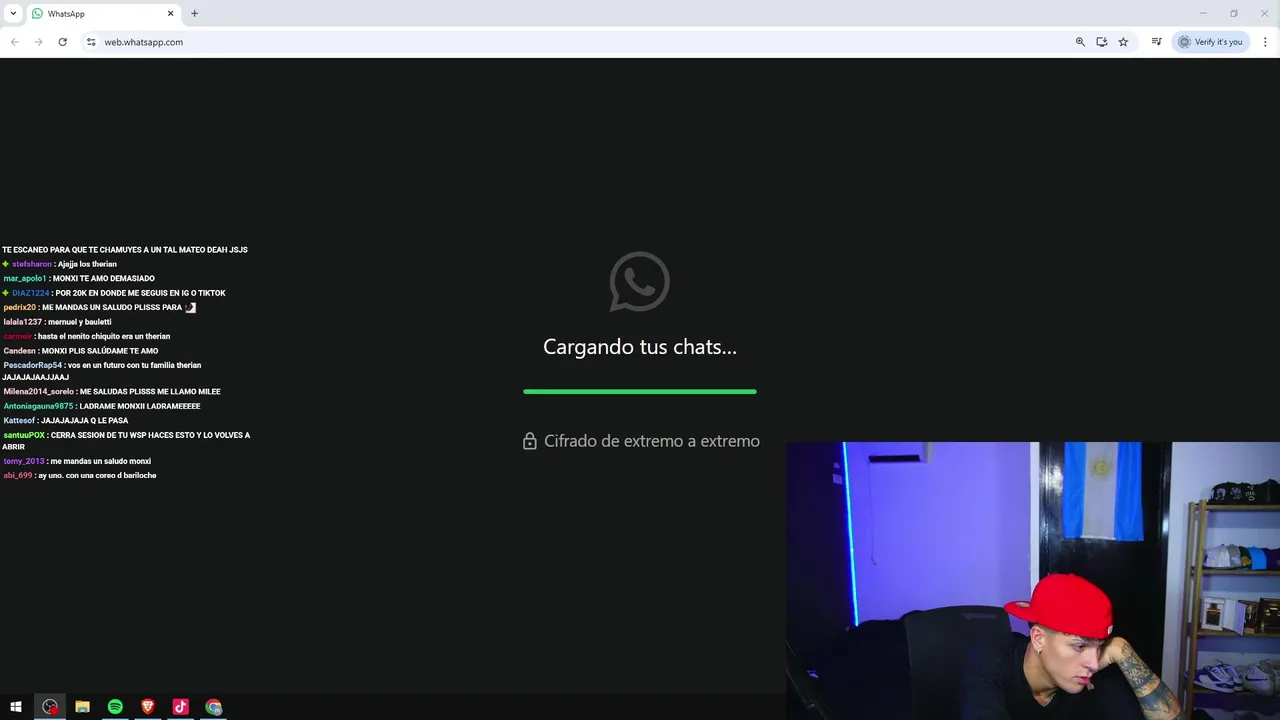Close the WhatsApp tab
This screenshot has width=1280, height=720.
(x=170, y=14)
